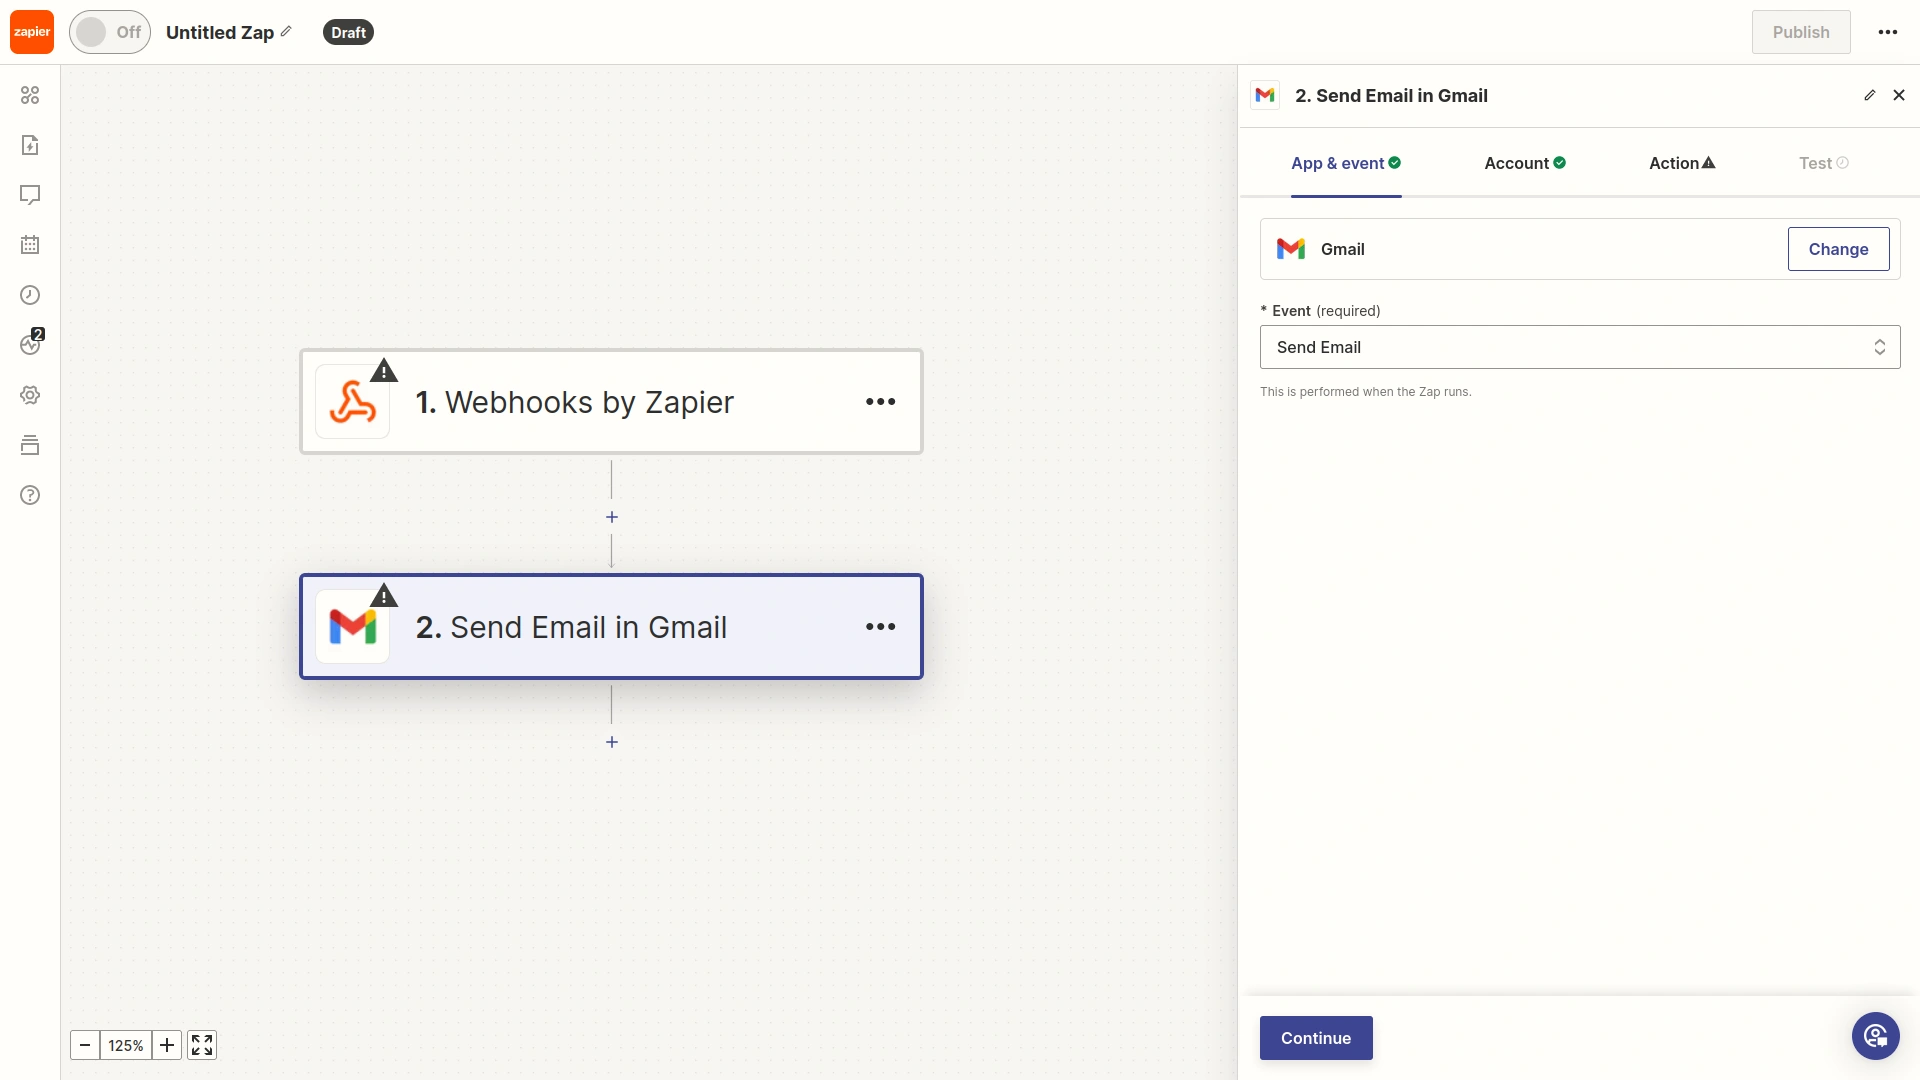Click the zoom out minus control

pyautogui.click(x=84, y=1044)
